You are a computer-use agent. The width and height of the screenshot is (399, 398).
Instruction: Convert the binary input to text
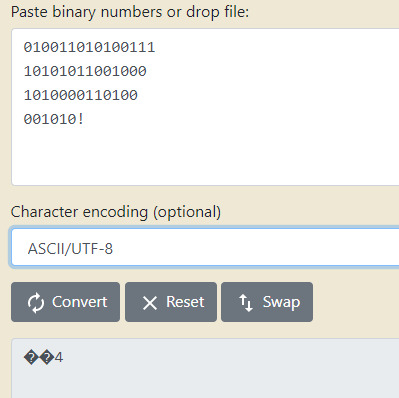65,302
